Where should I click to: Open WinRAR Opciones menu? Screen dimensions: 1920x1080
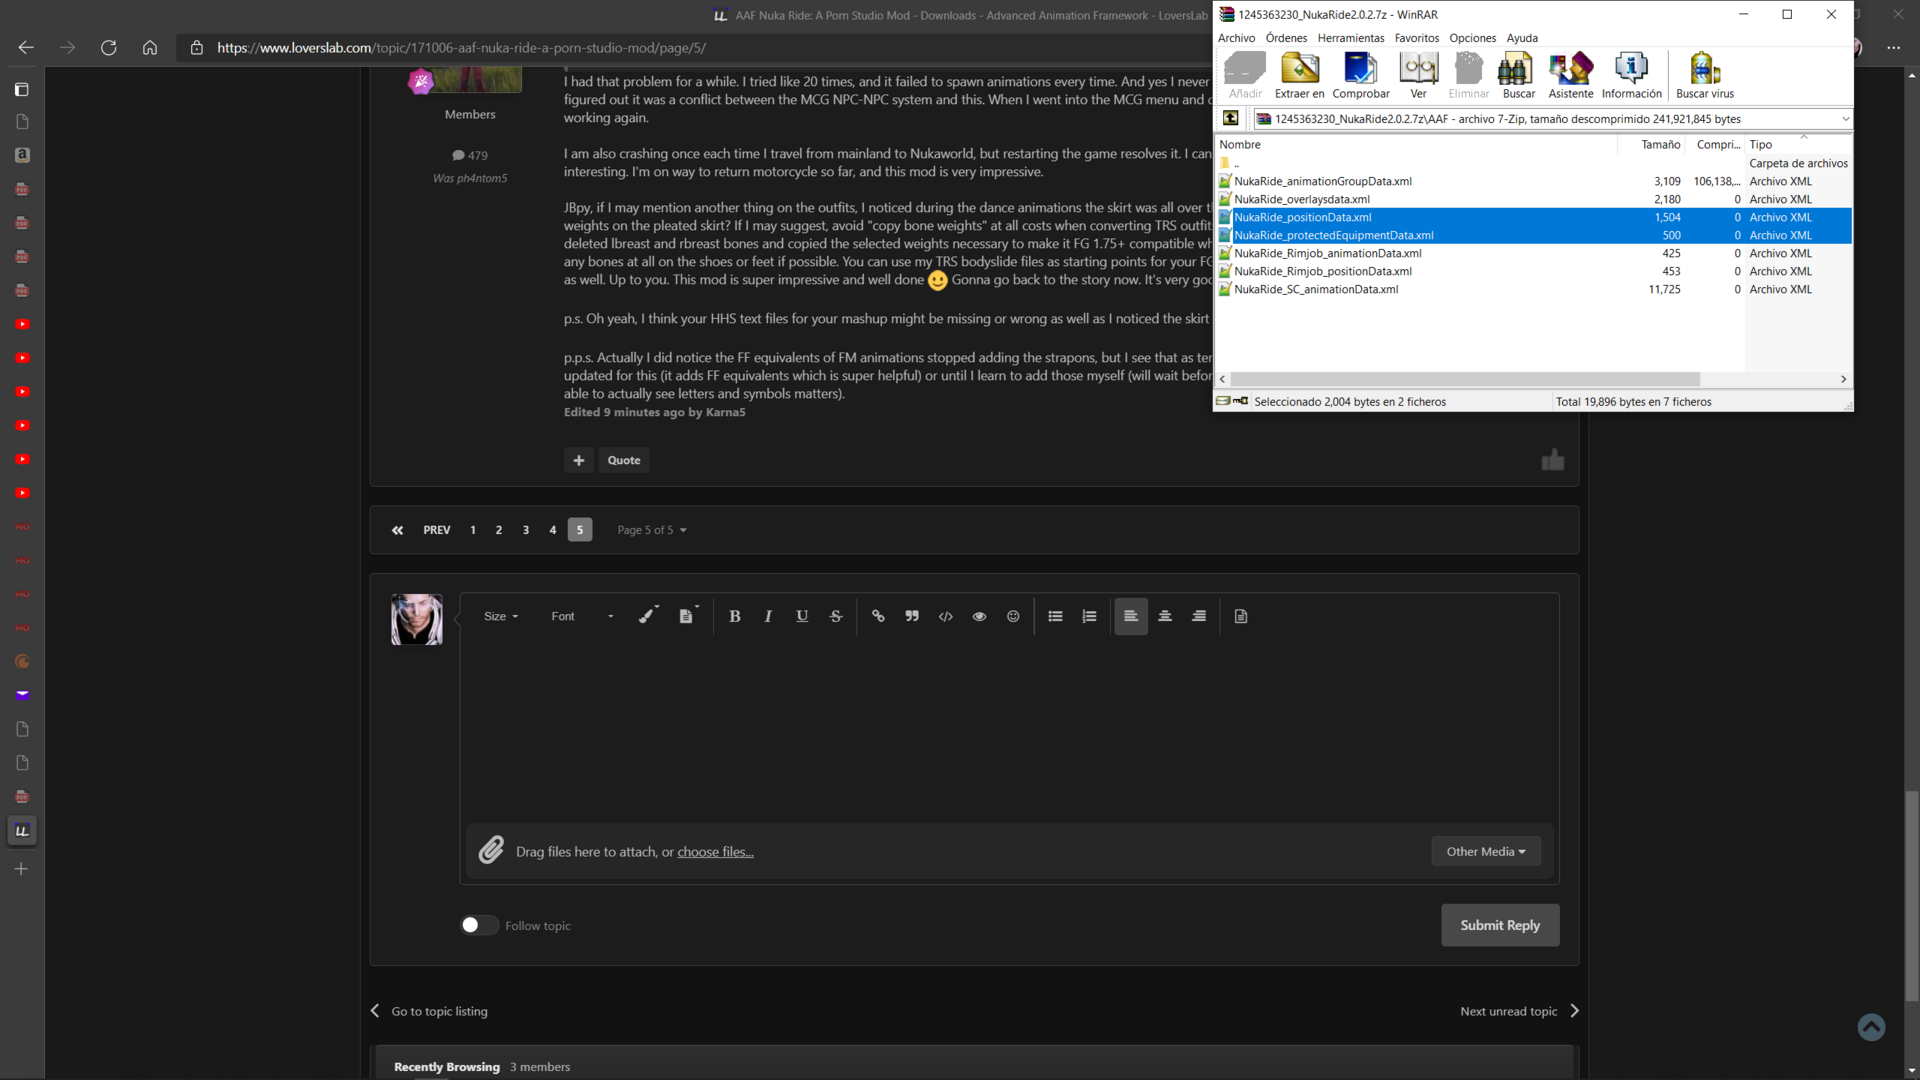tap(1473, 38)
